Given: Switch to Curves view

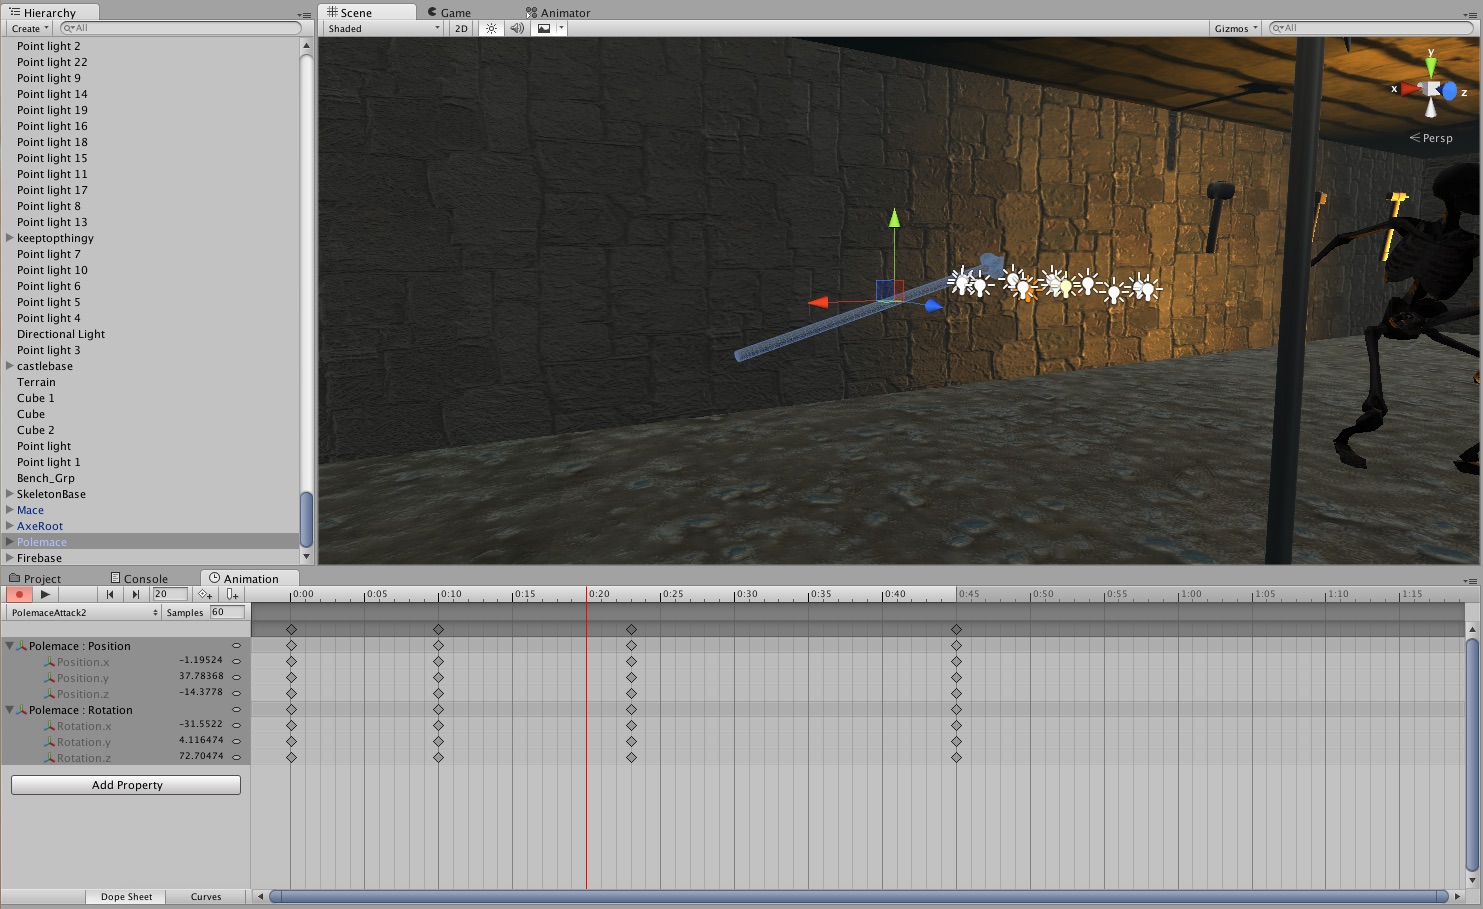Looking at the screenshot, I should 206,896.
